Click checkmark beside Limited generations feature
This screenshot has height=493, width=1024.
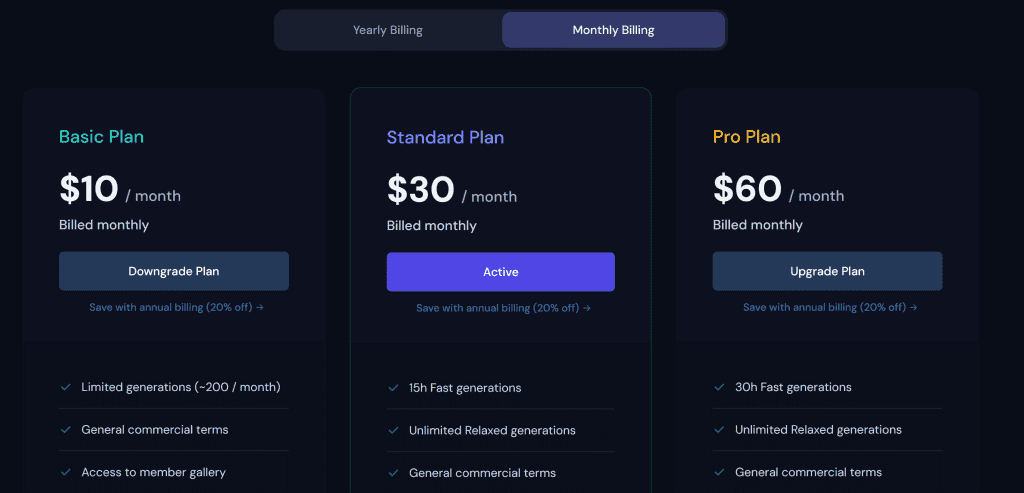(66, 387)
